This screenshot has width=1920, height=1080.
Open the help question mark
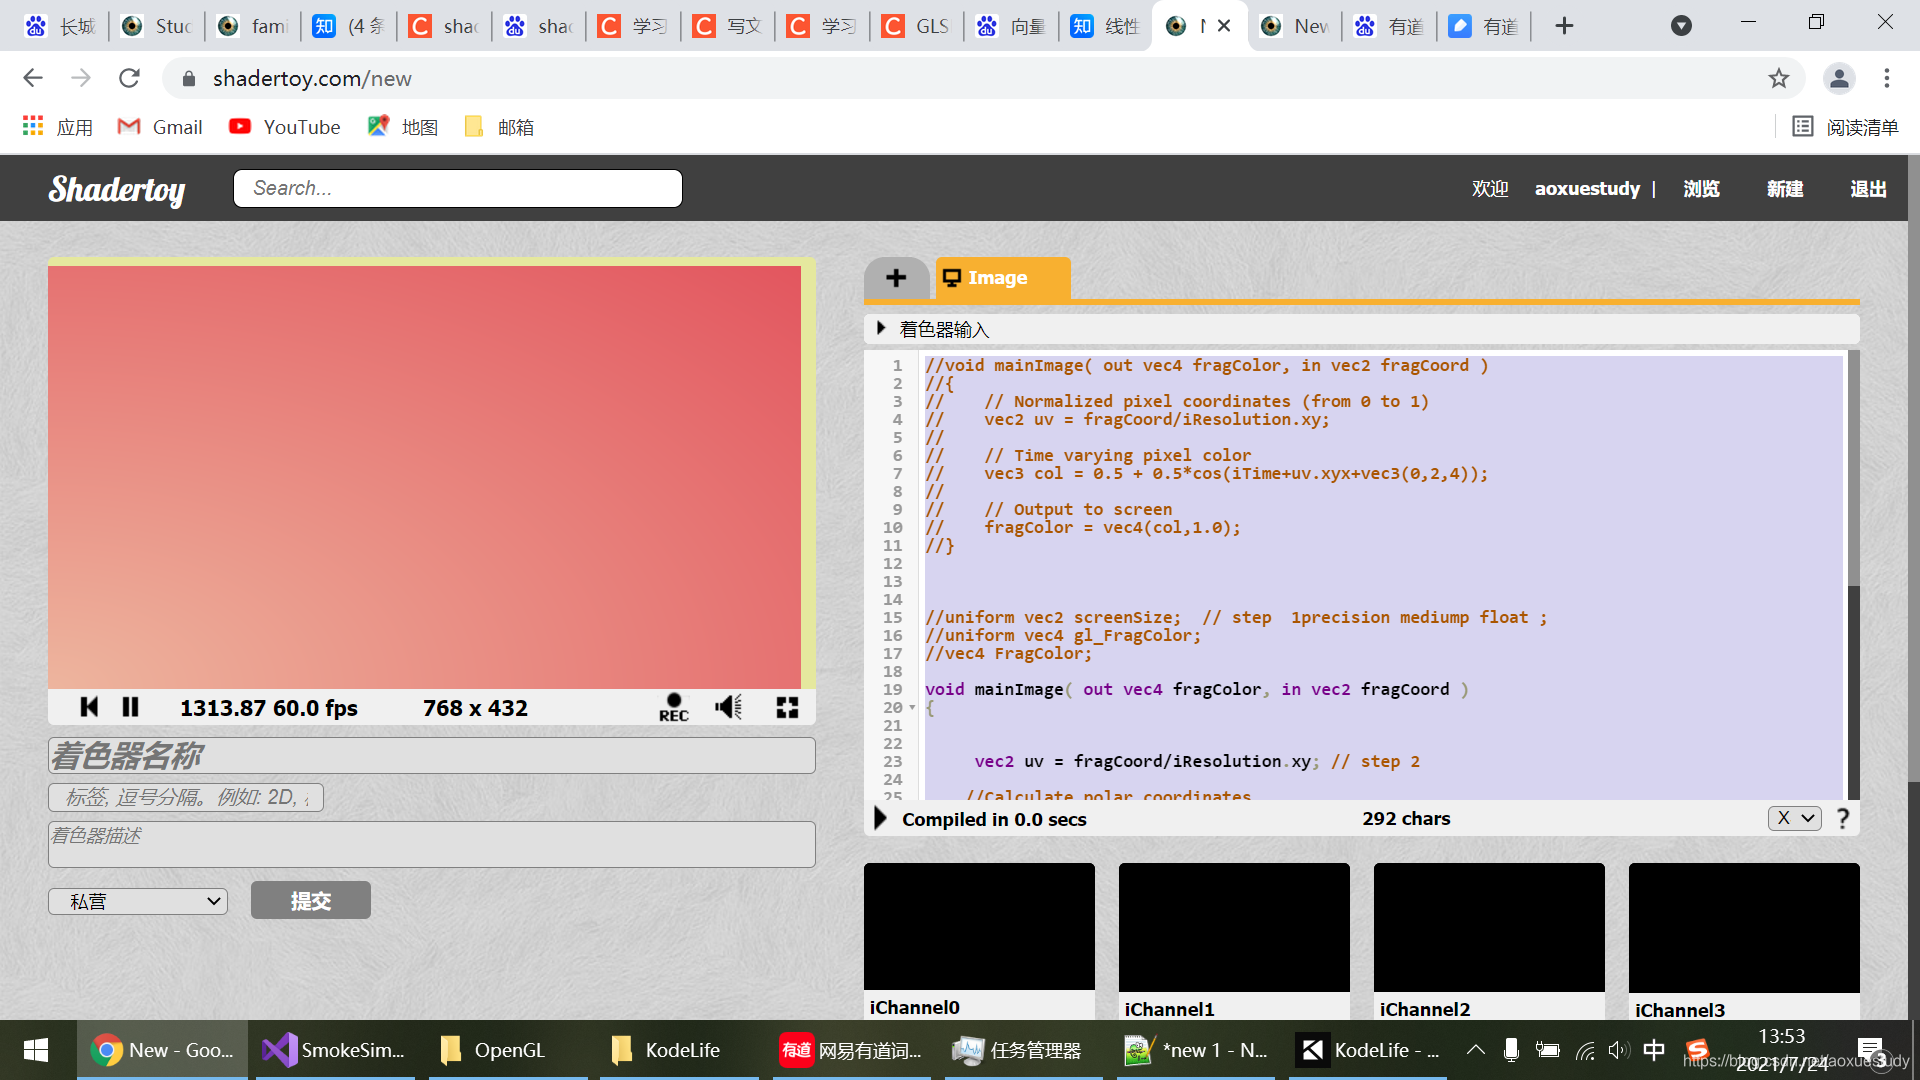(x=1843, y=819)
